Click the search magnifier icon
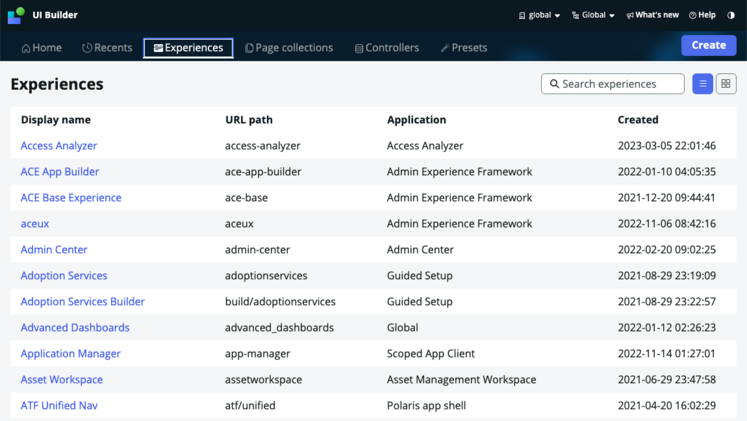Viewport: 747px width, 421px height. pyautogui.click(x=554, y=84)
